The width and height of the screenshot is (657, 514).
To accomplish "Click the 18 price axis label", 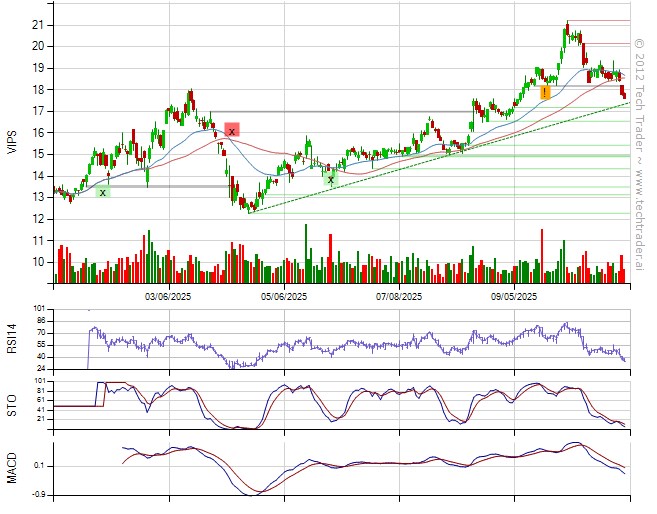I will tap(38, 89).
